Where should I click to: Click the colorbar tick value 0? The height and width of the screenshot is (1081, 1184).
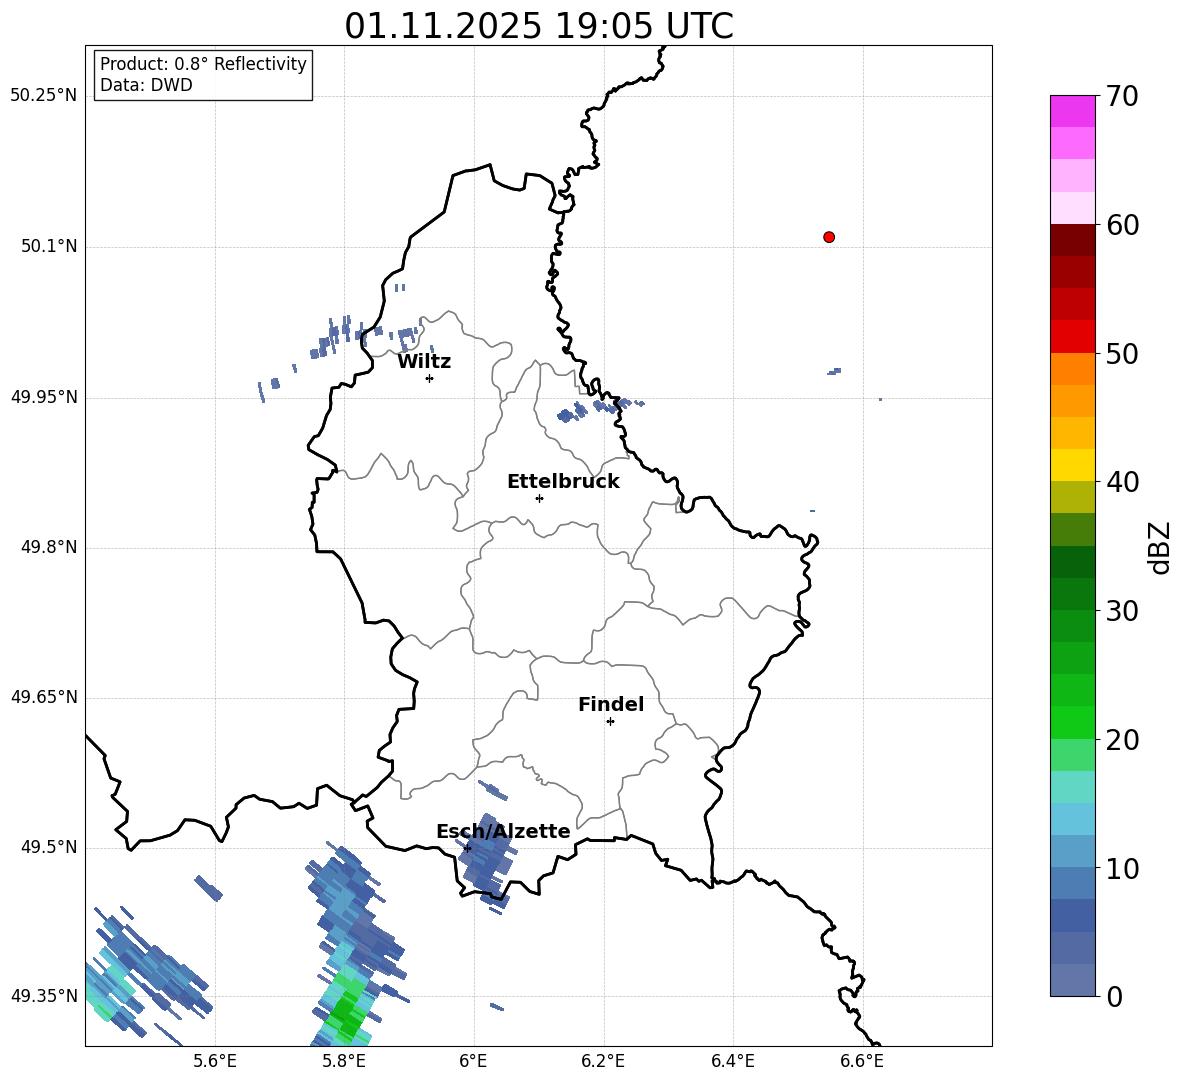tap(1114, 996)
